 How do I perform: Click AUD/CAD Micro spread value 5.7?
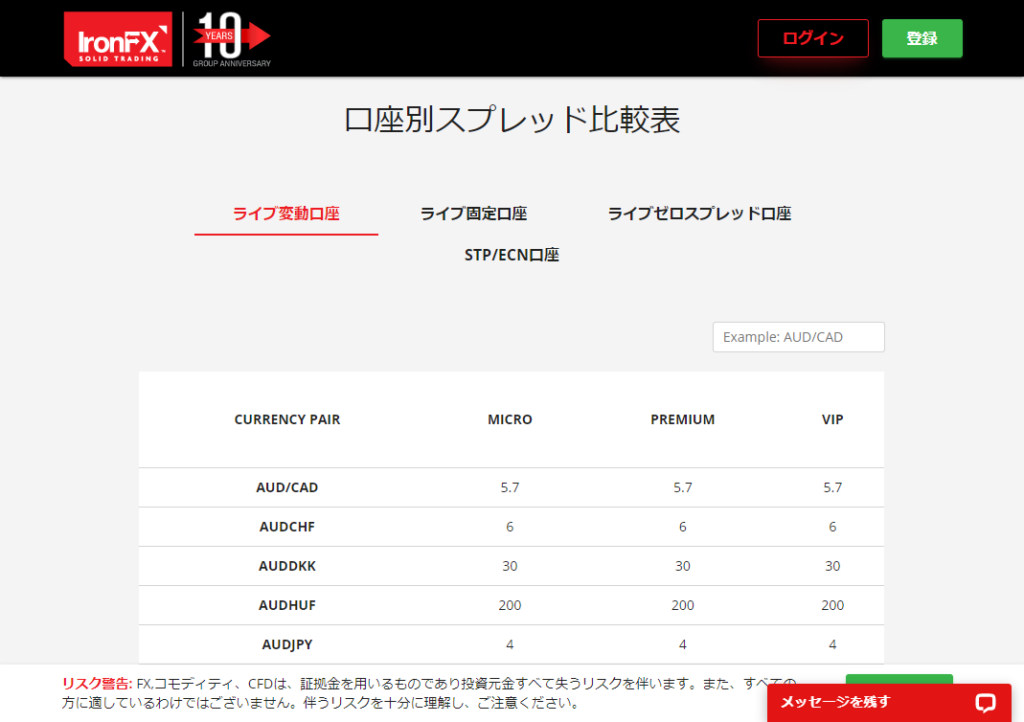click(509, 488)
